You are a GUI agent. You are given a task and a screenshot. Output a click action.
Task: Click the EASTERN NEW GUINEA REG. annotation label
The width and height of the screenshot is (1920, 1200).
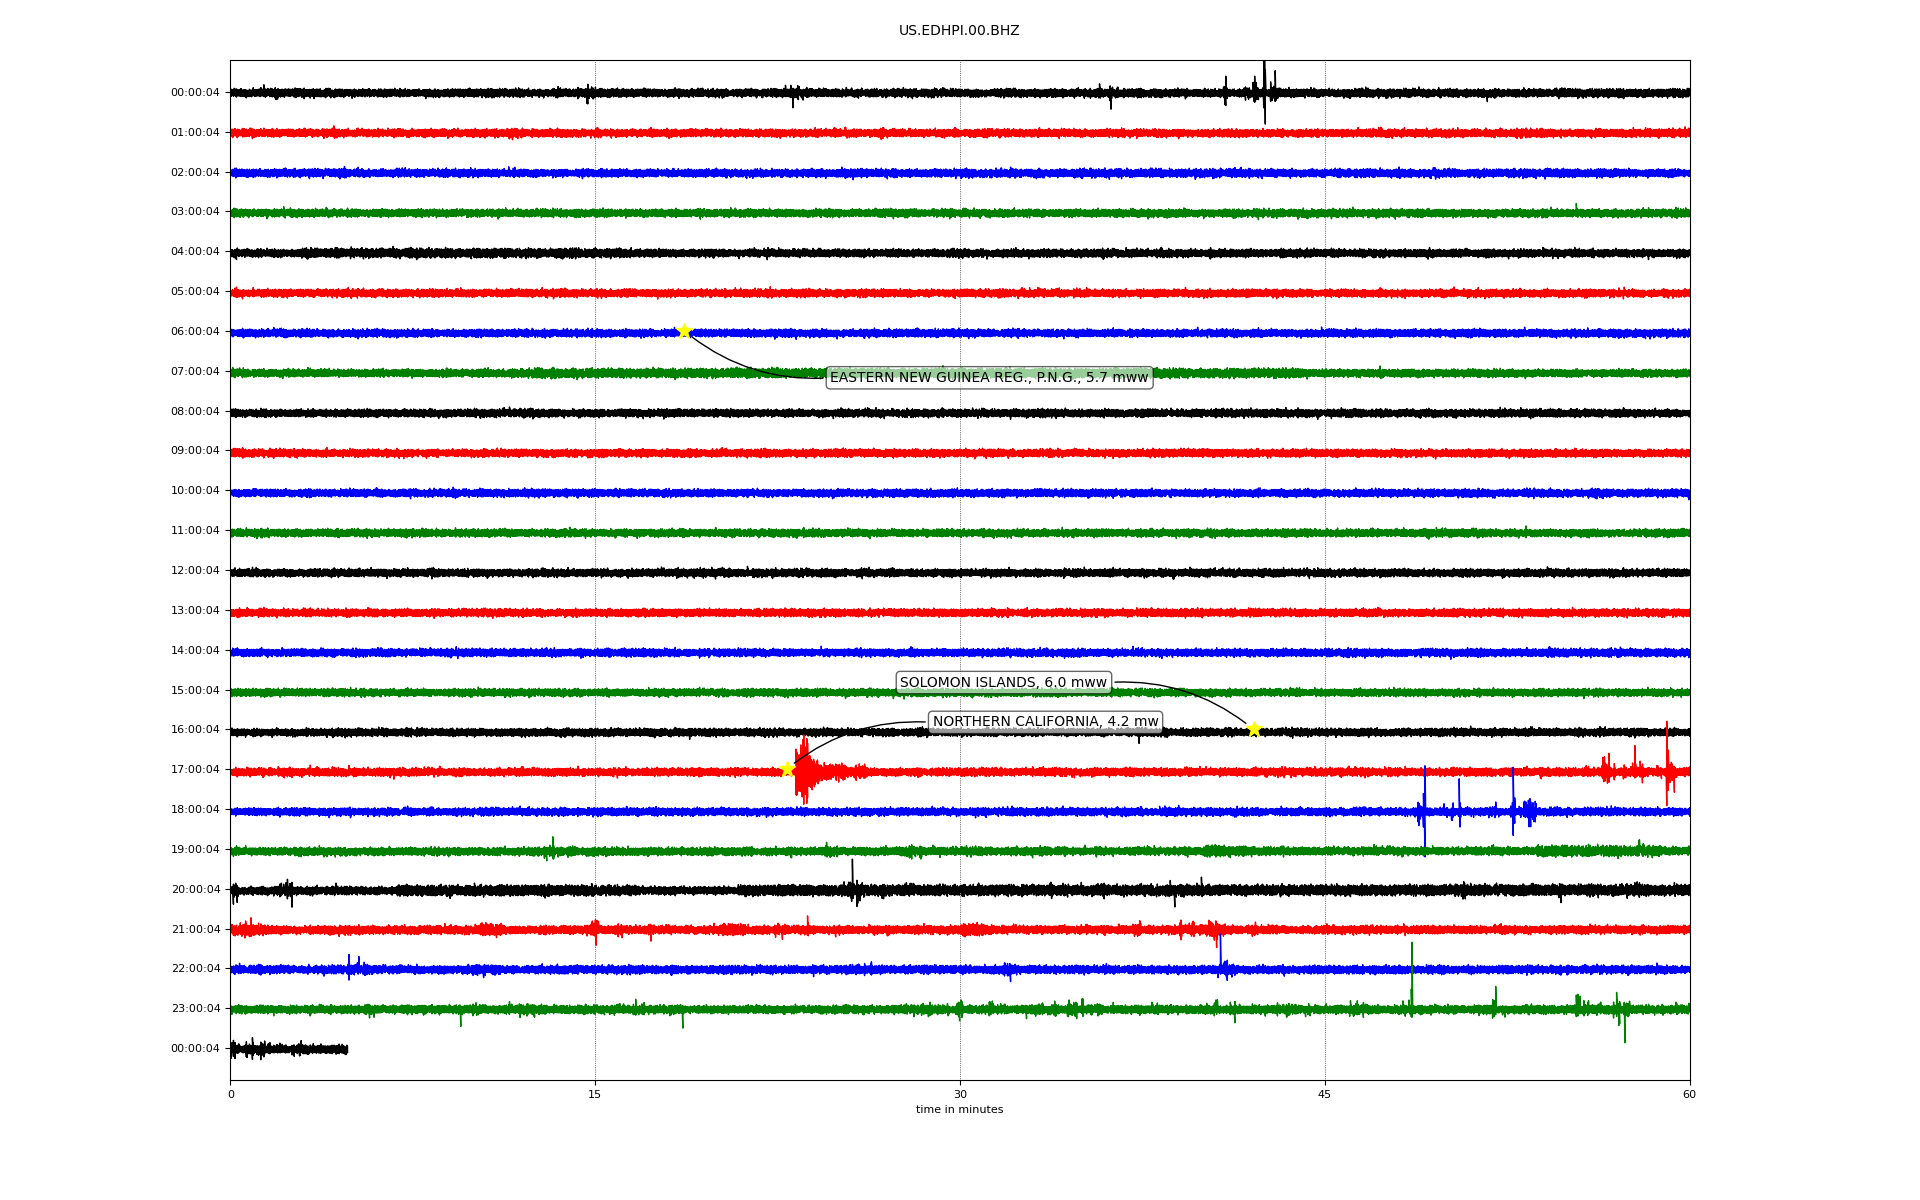(x=988, y=377)
